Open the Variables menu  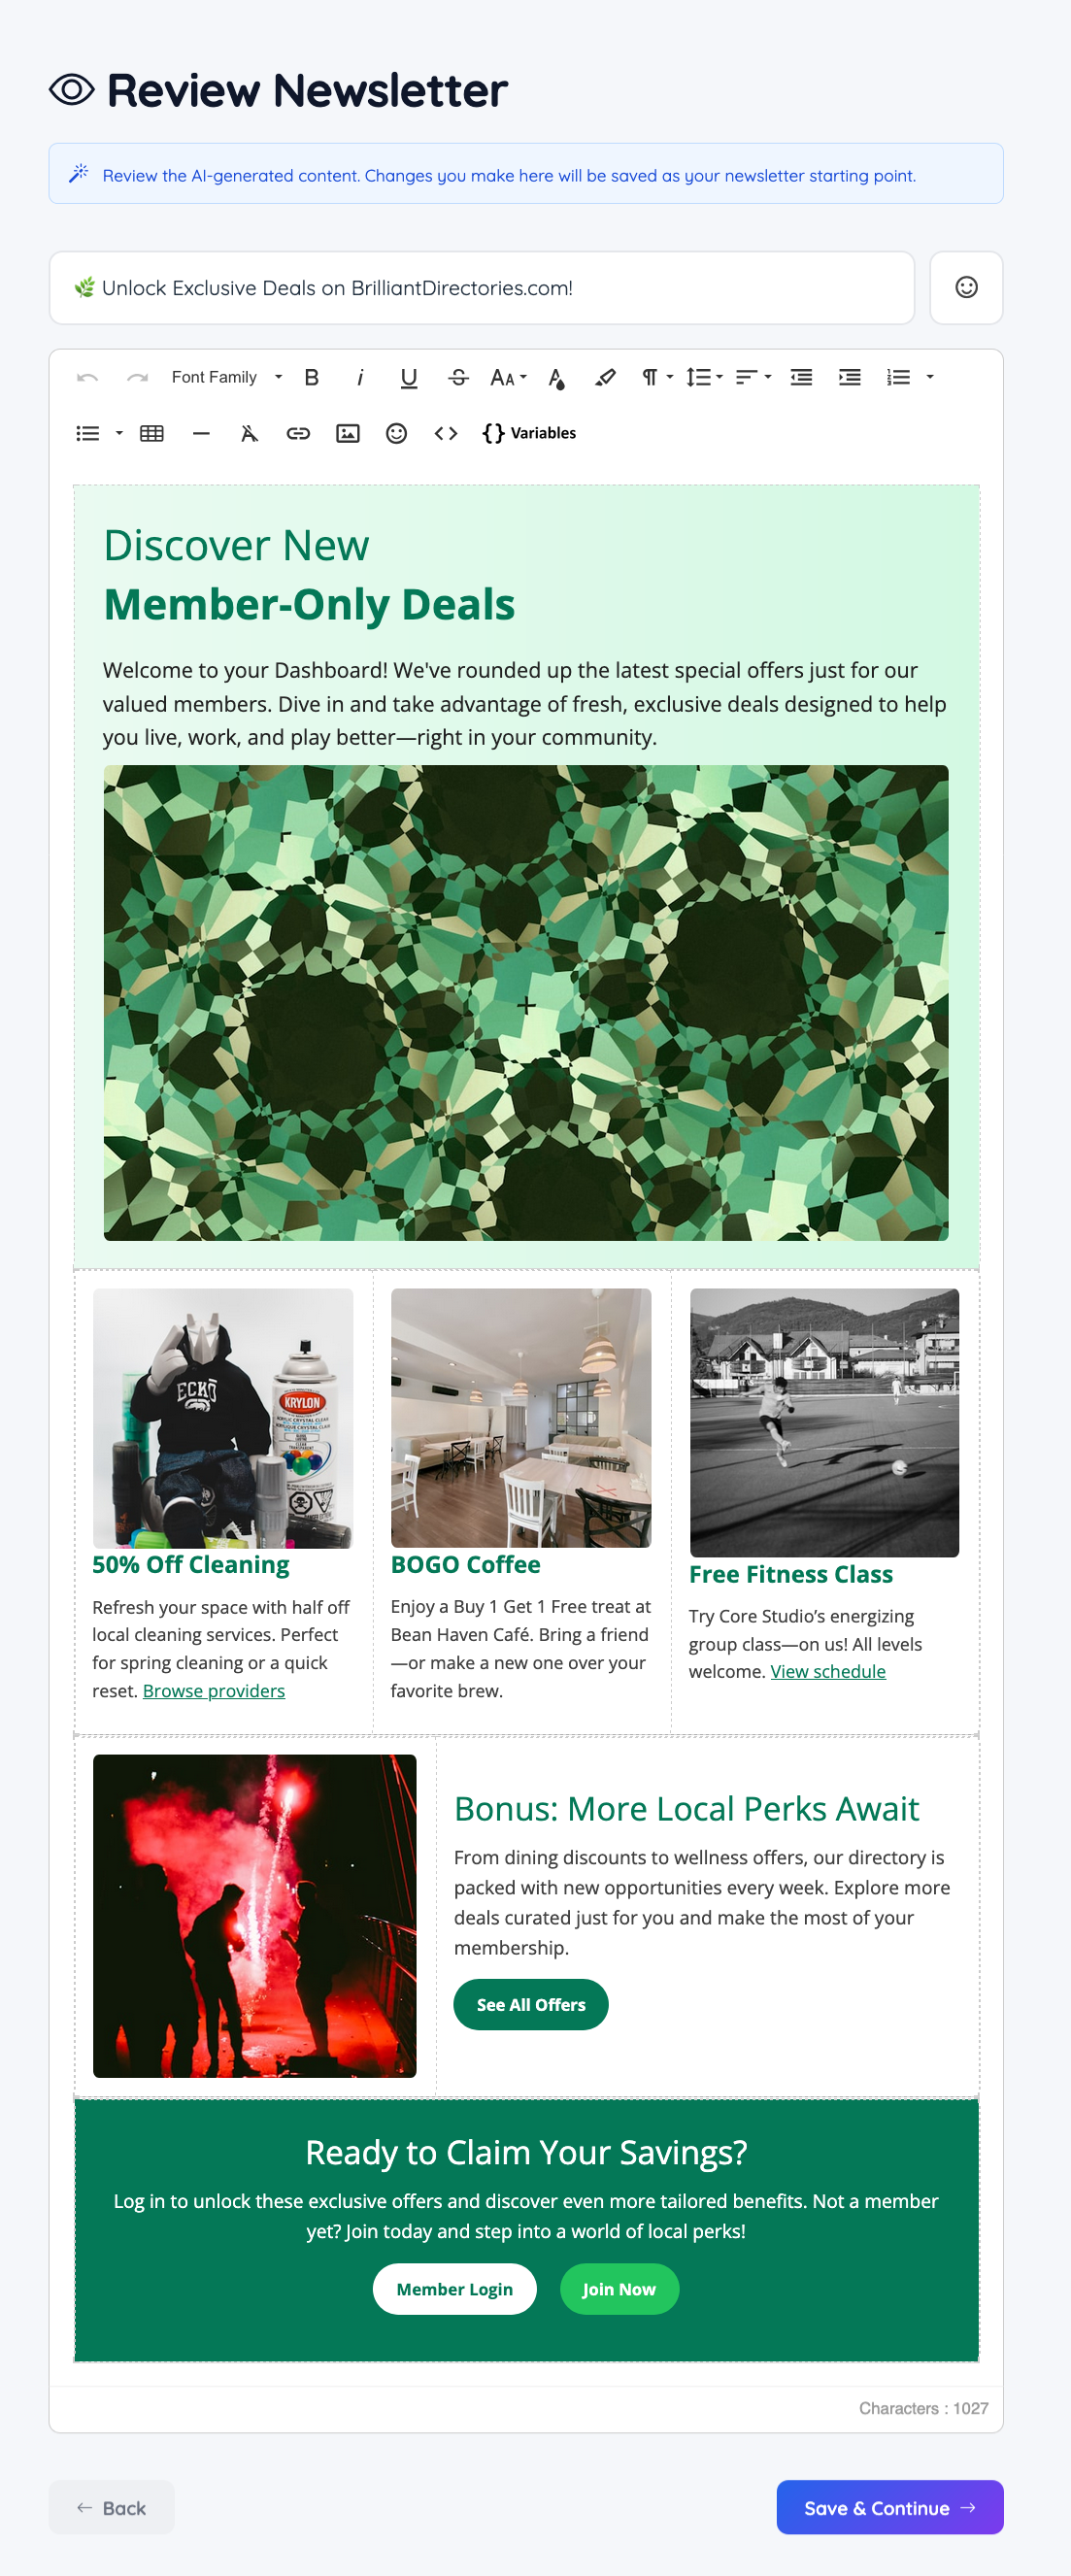point(530,433)
